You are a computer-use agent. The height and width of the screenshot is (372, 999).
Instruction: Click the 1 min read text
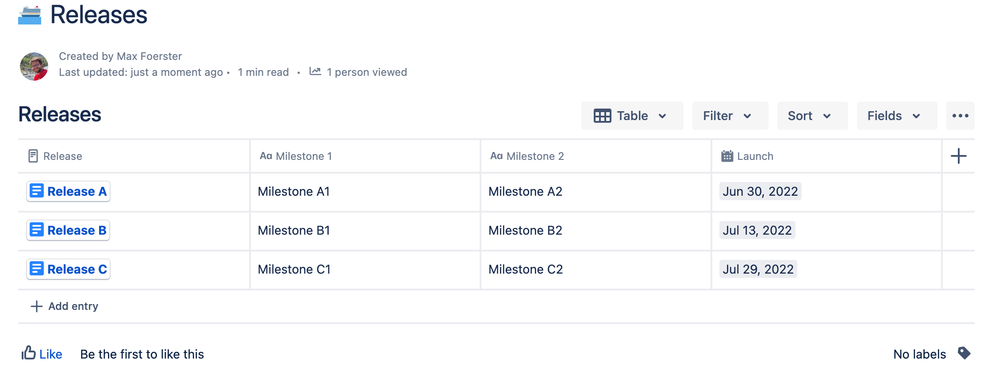(x=263, y=72)
